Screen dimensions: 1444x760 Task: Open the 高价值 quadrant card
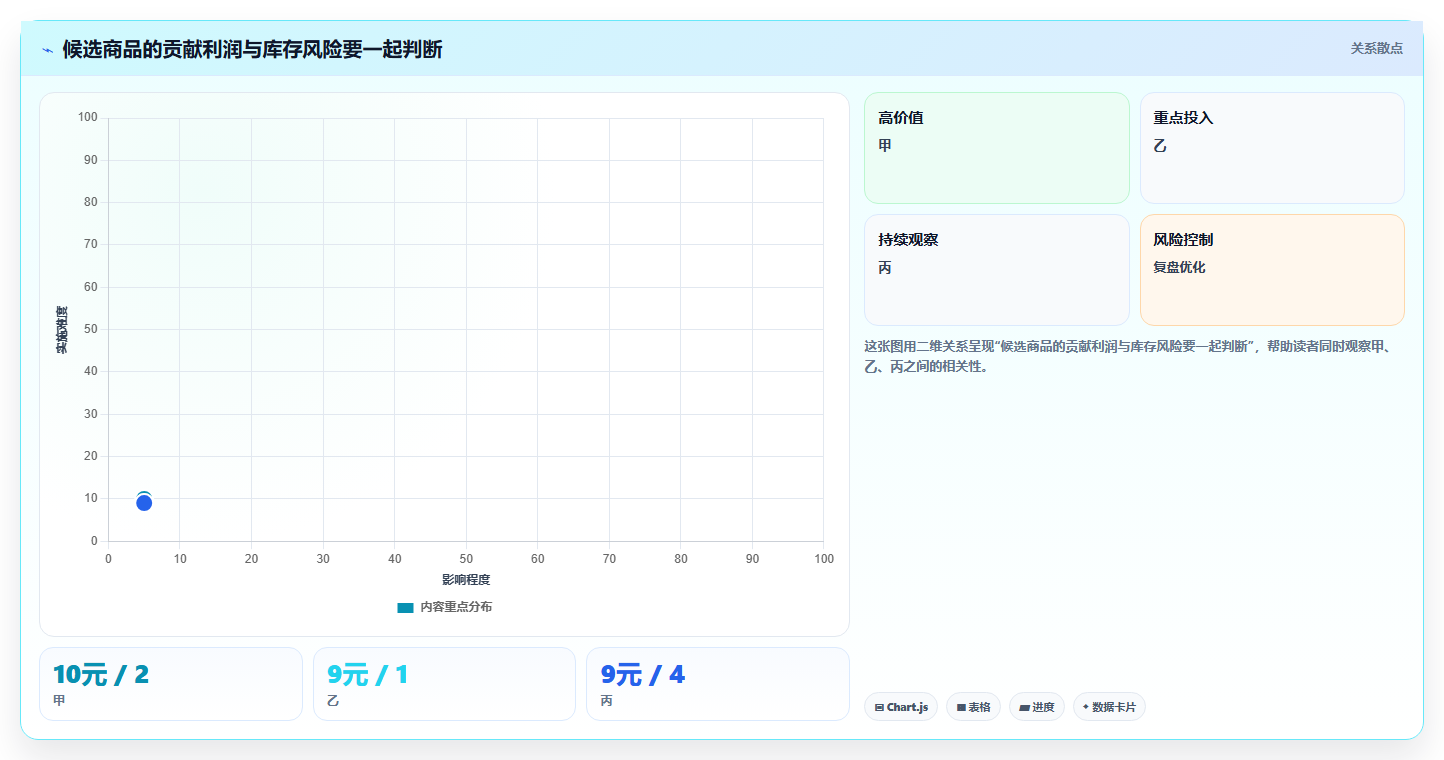(997, 148)
